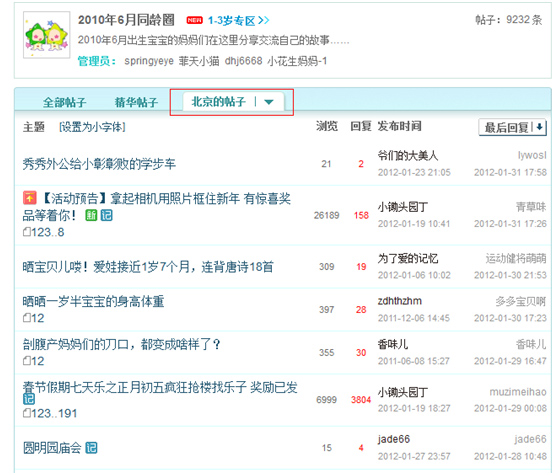Click the 浏览 column header
This screenshot has width=558, height=475.
click(x=327, y=126)
